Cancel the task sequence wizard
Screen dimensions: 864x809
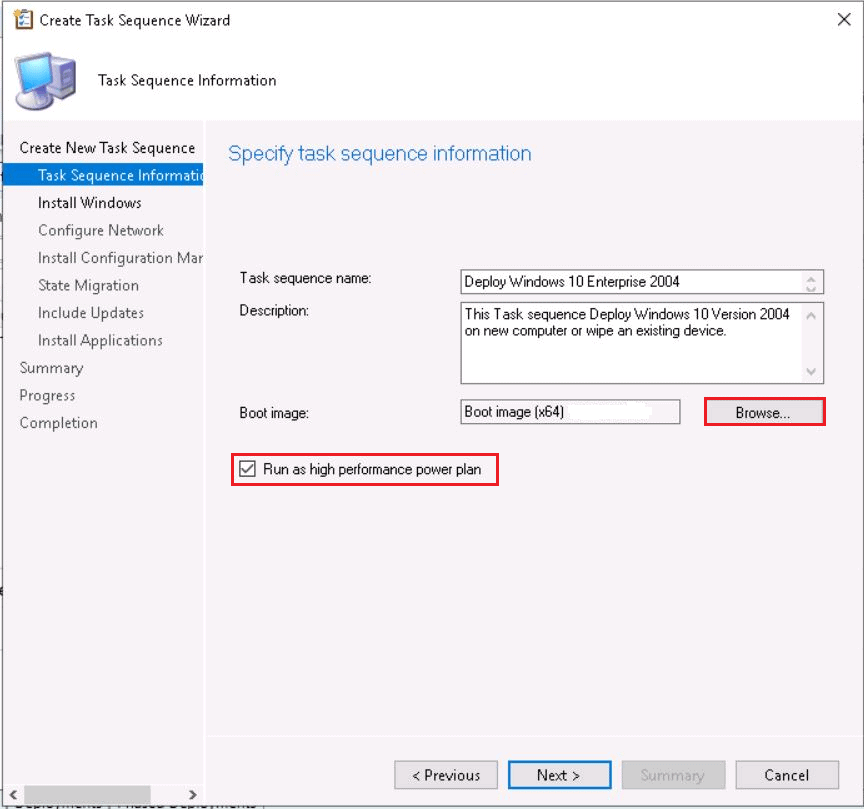tap(787, 775)
